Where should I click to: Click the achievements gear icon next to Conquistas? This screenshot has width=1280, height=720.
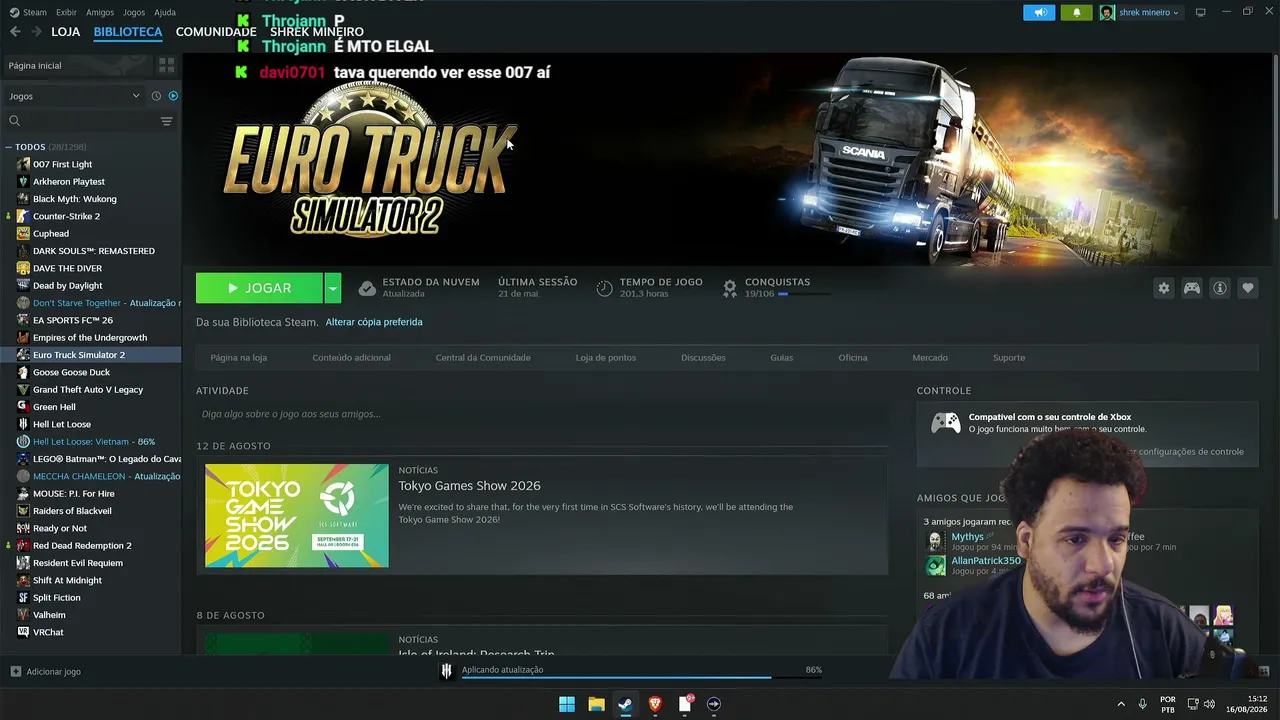pos(730,288)
